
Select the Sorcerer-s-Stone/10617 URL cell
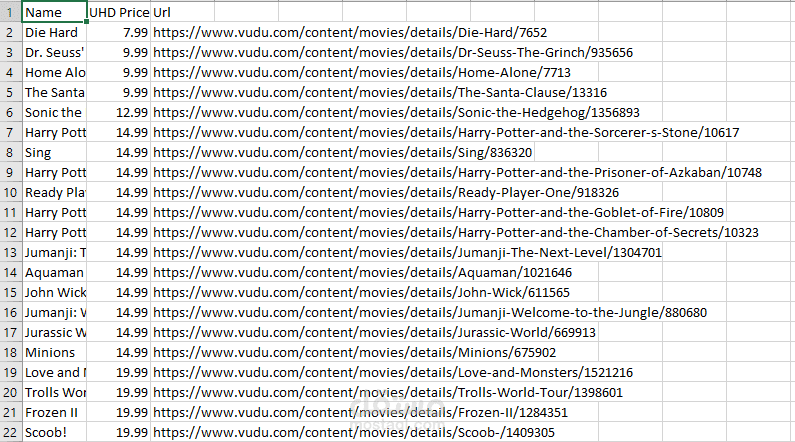446,132
